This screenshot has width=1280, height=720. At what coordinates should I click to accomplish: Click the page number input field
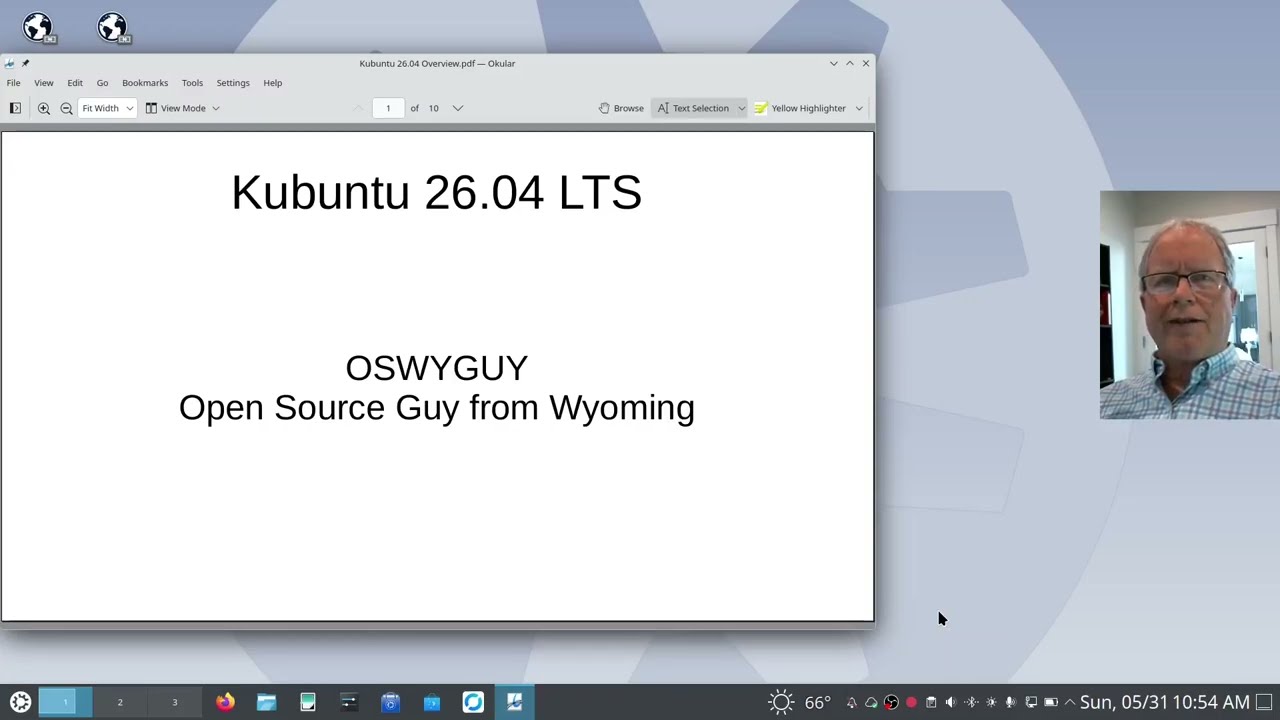point(388,108)
